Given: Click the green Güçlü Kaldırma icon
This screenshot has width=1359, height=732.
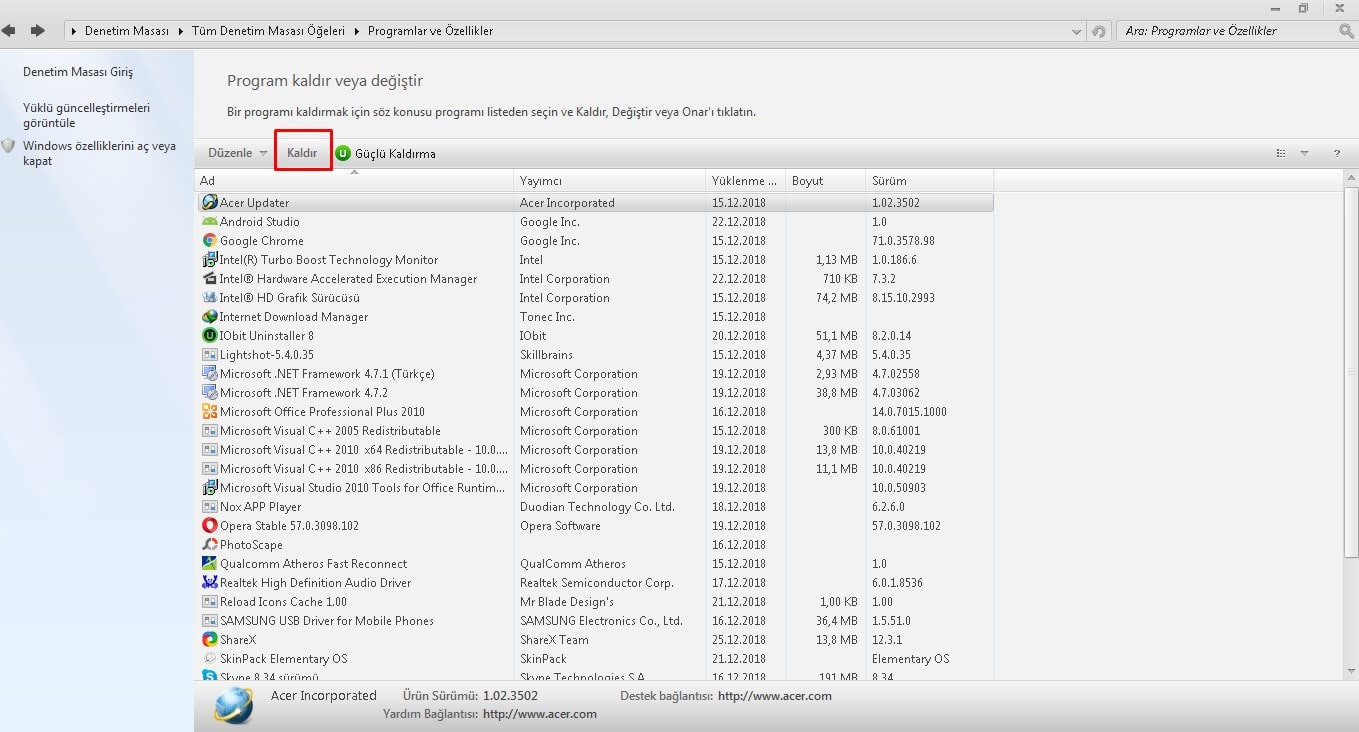Looking at the screenshot, I should (343, 153).
